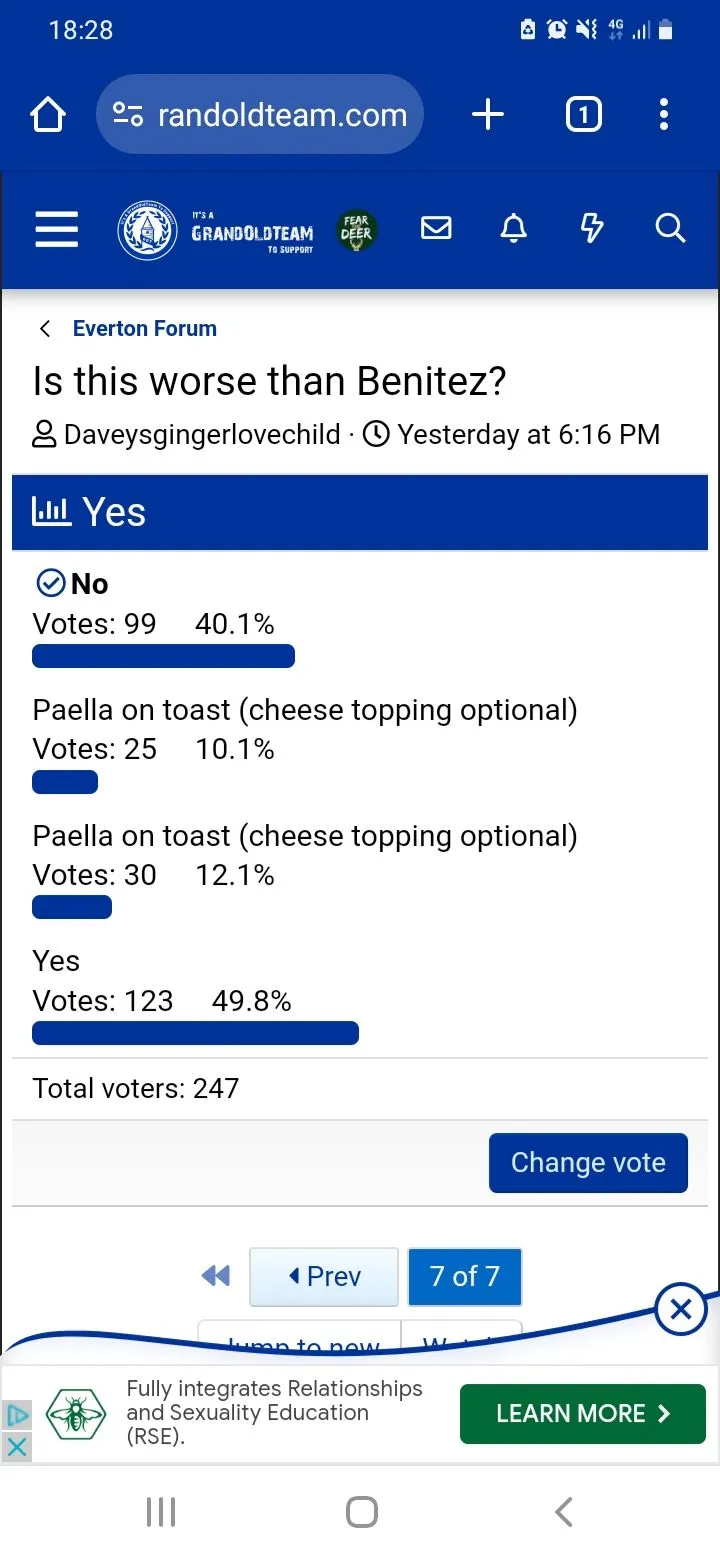Image resolution: width=720 pixels, height=1560 pixels.
Task: Click the Fear Deer badge icon
Action: click(356, 230)
